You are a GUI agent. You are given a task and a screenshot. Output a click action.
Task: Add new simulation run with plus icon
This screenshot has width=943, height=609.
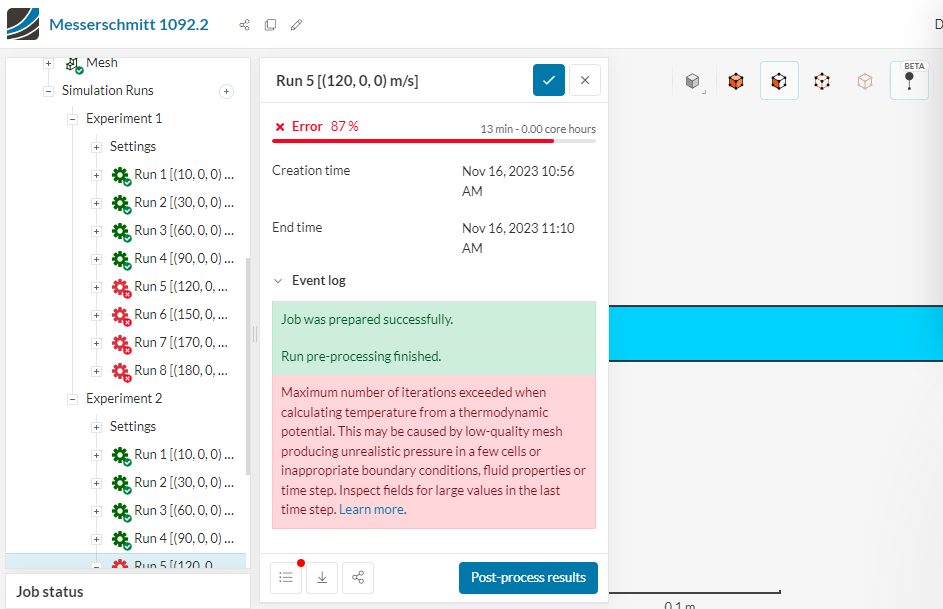(226, 91)
